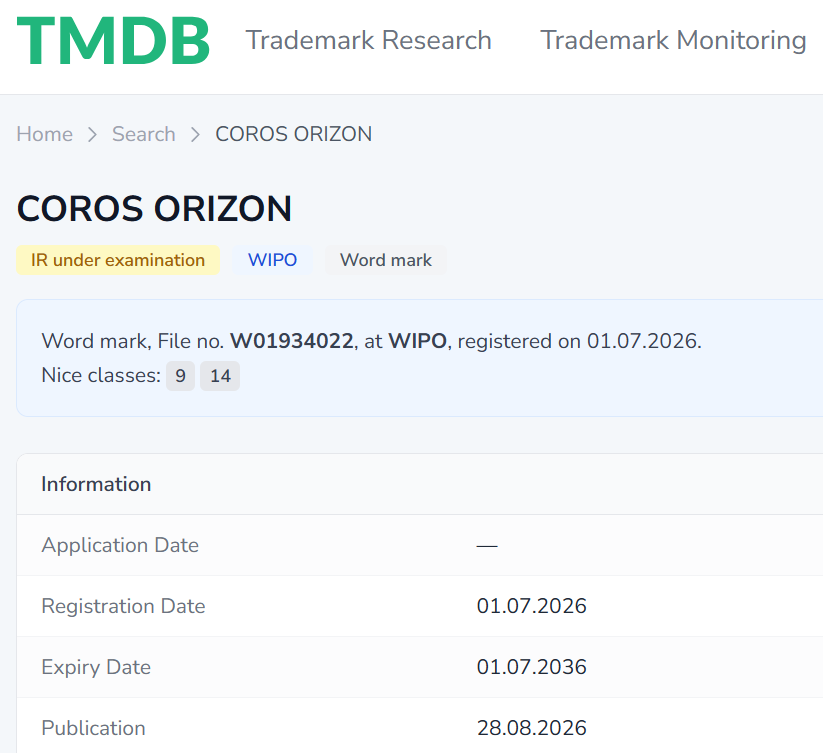Select file number W01934022
Screen dimensions: 823x753
pyautogui.click(x=292, y=342)
